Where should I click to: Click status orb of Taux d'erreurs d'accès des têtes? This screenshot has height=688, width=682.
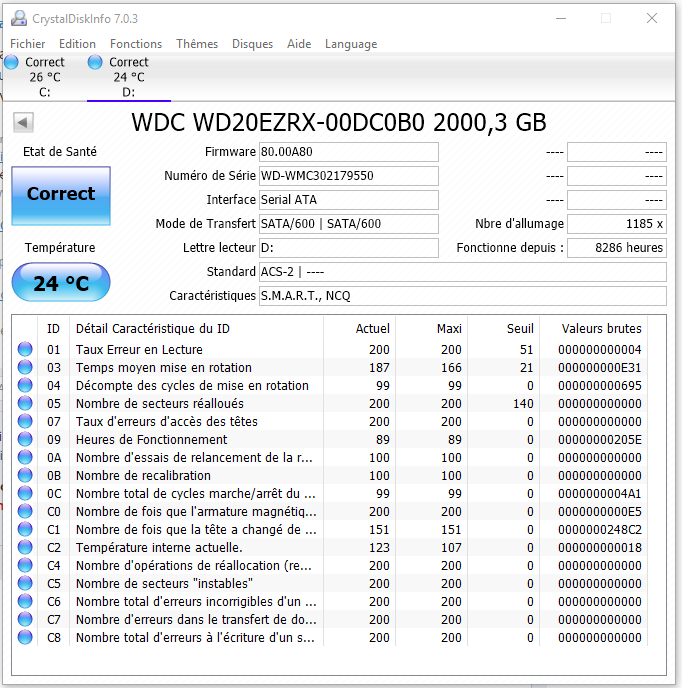pos(25,421)
